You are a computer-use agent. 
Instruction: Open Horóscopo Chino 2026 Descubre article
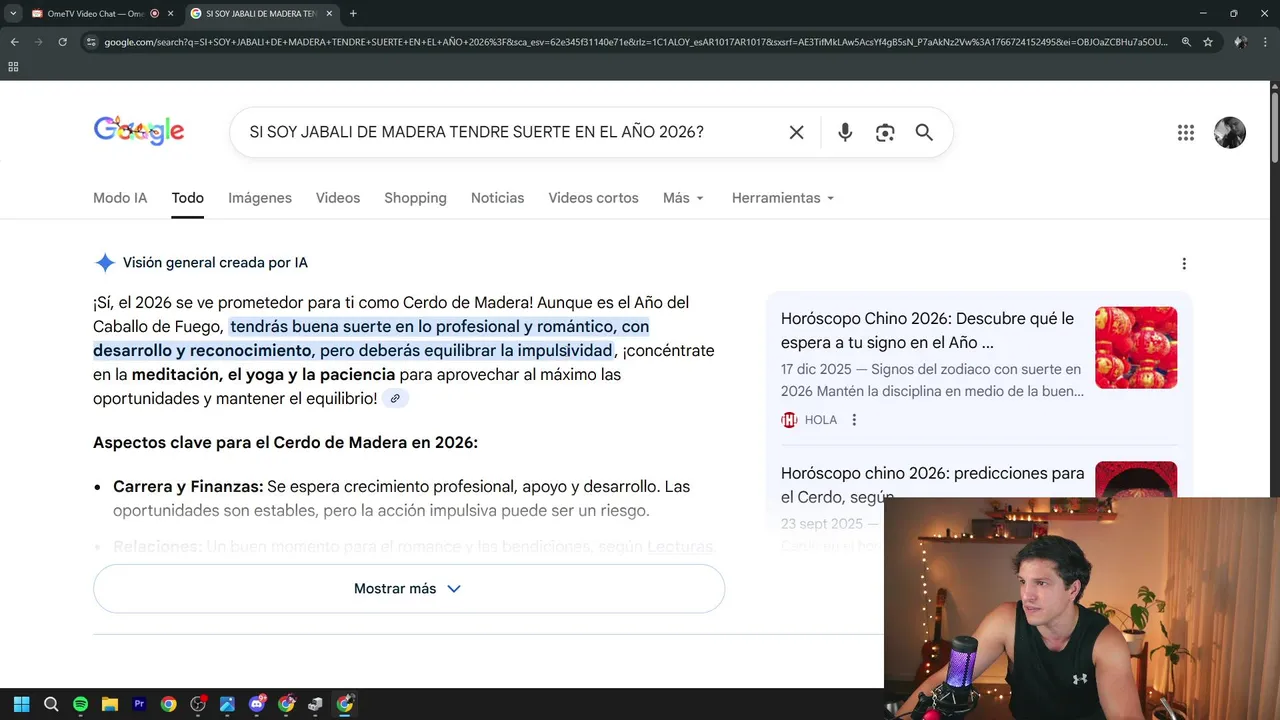pyautogui.click(x=927, y=330)
